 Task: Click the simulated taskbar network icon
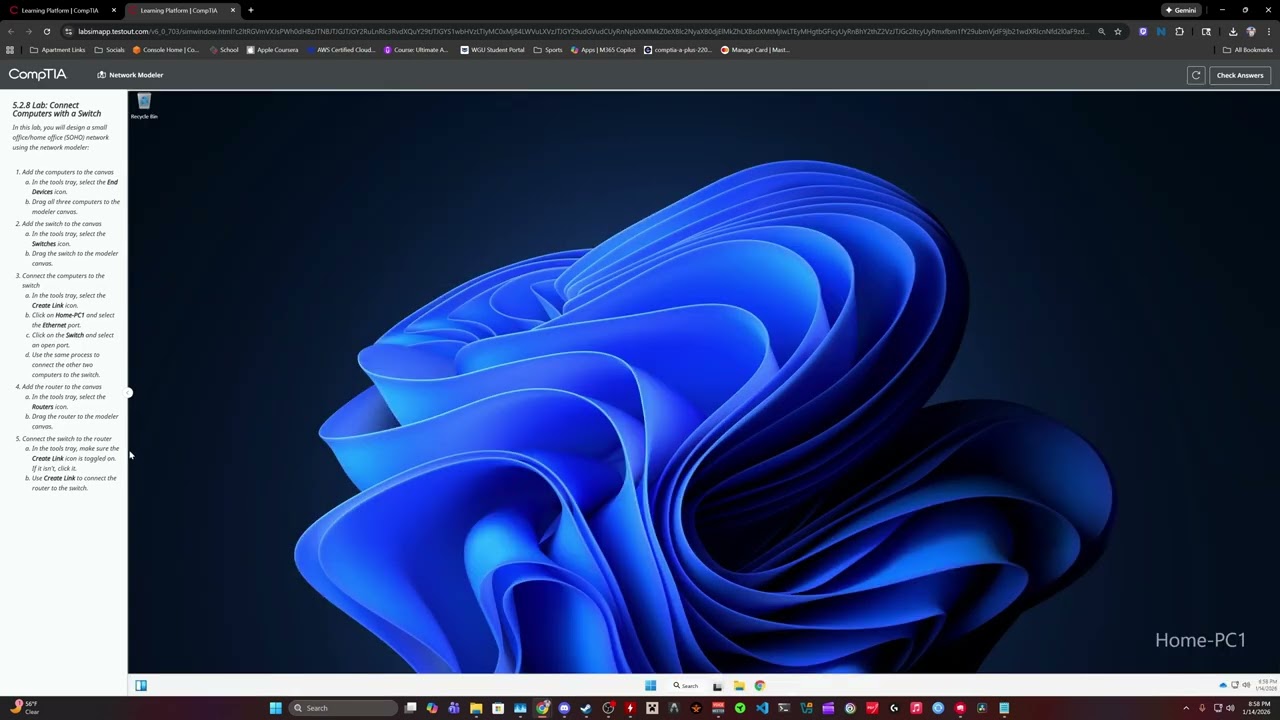point(1235,685)
